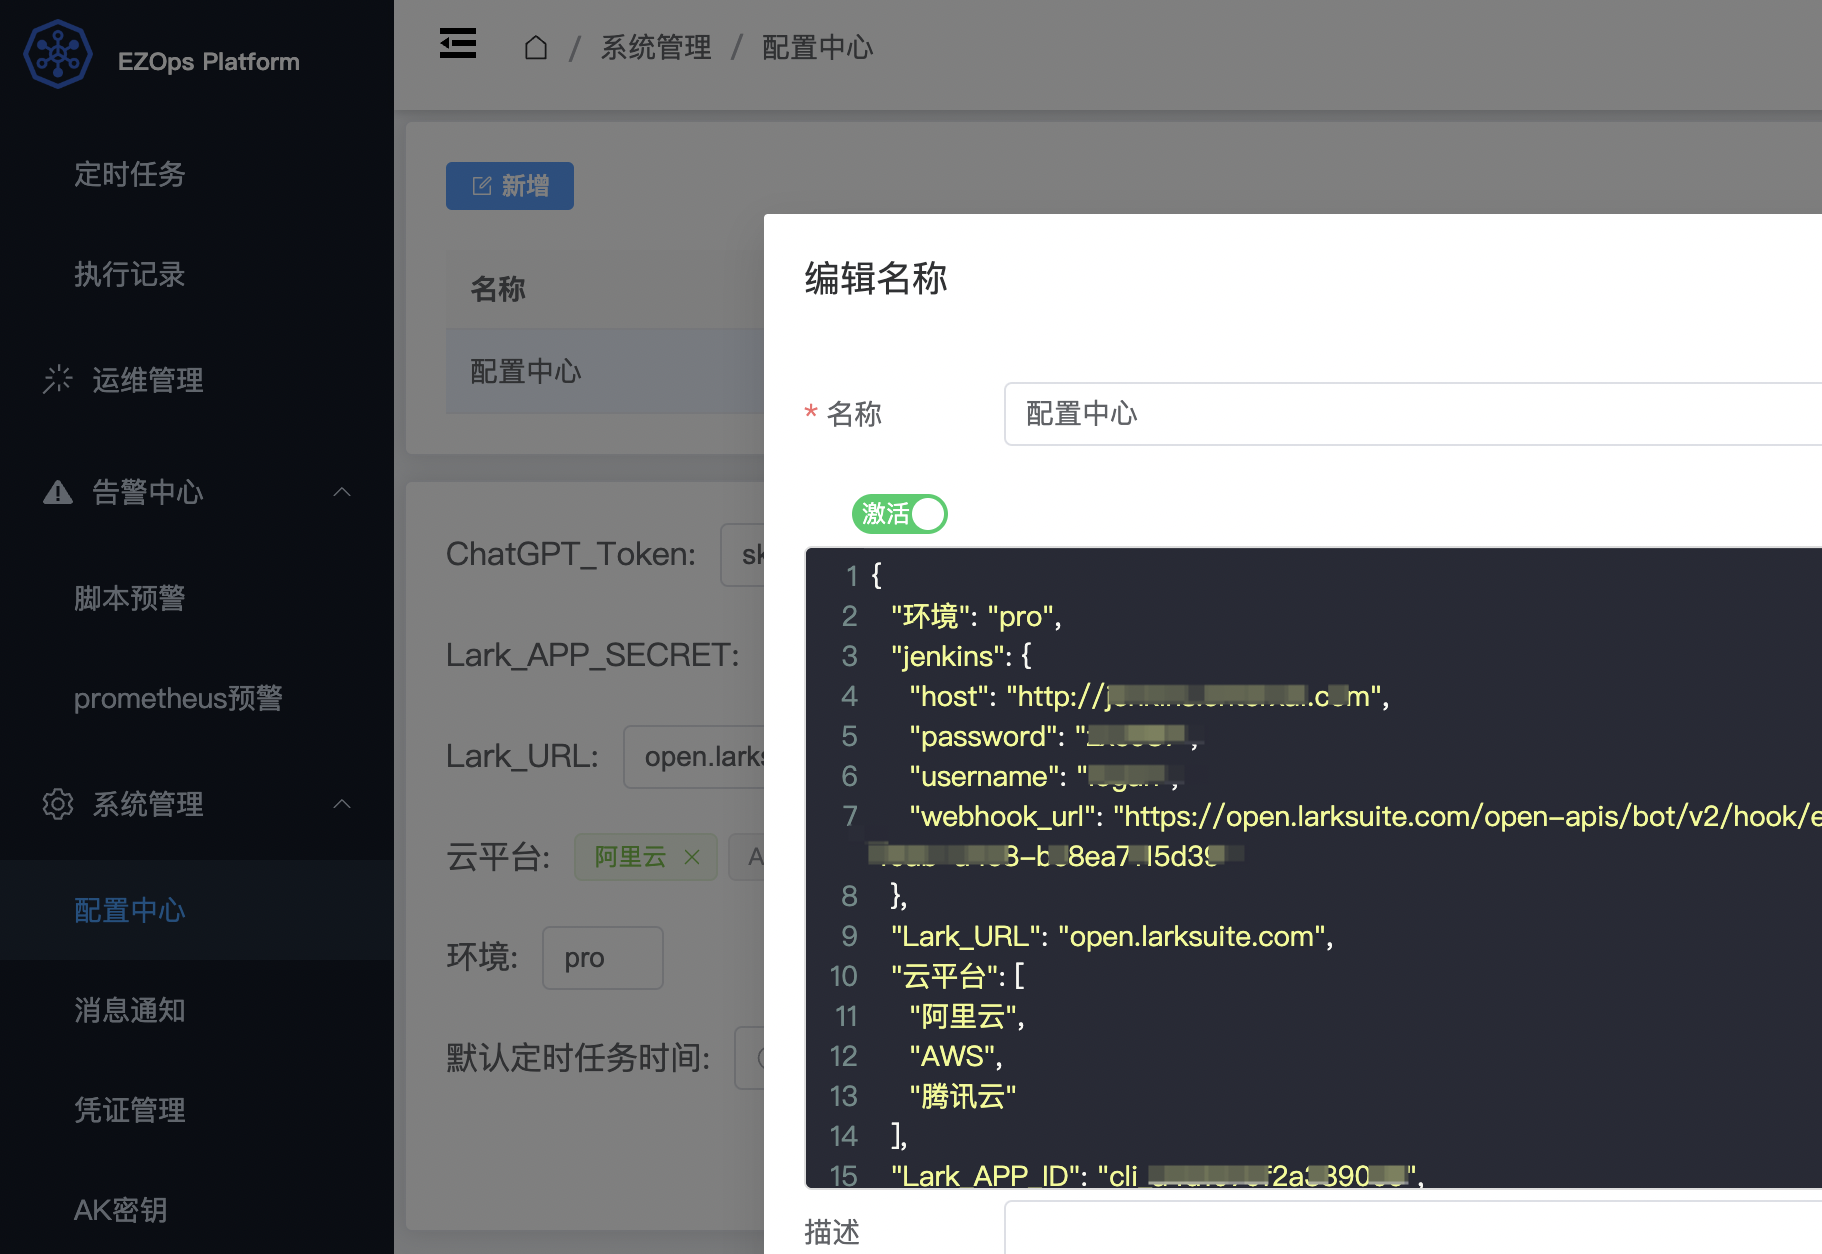1822x1254 pixels.
Task: Click the 环境 input showing pro
Action: click(x=603, y=958)
